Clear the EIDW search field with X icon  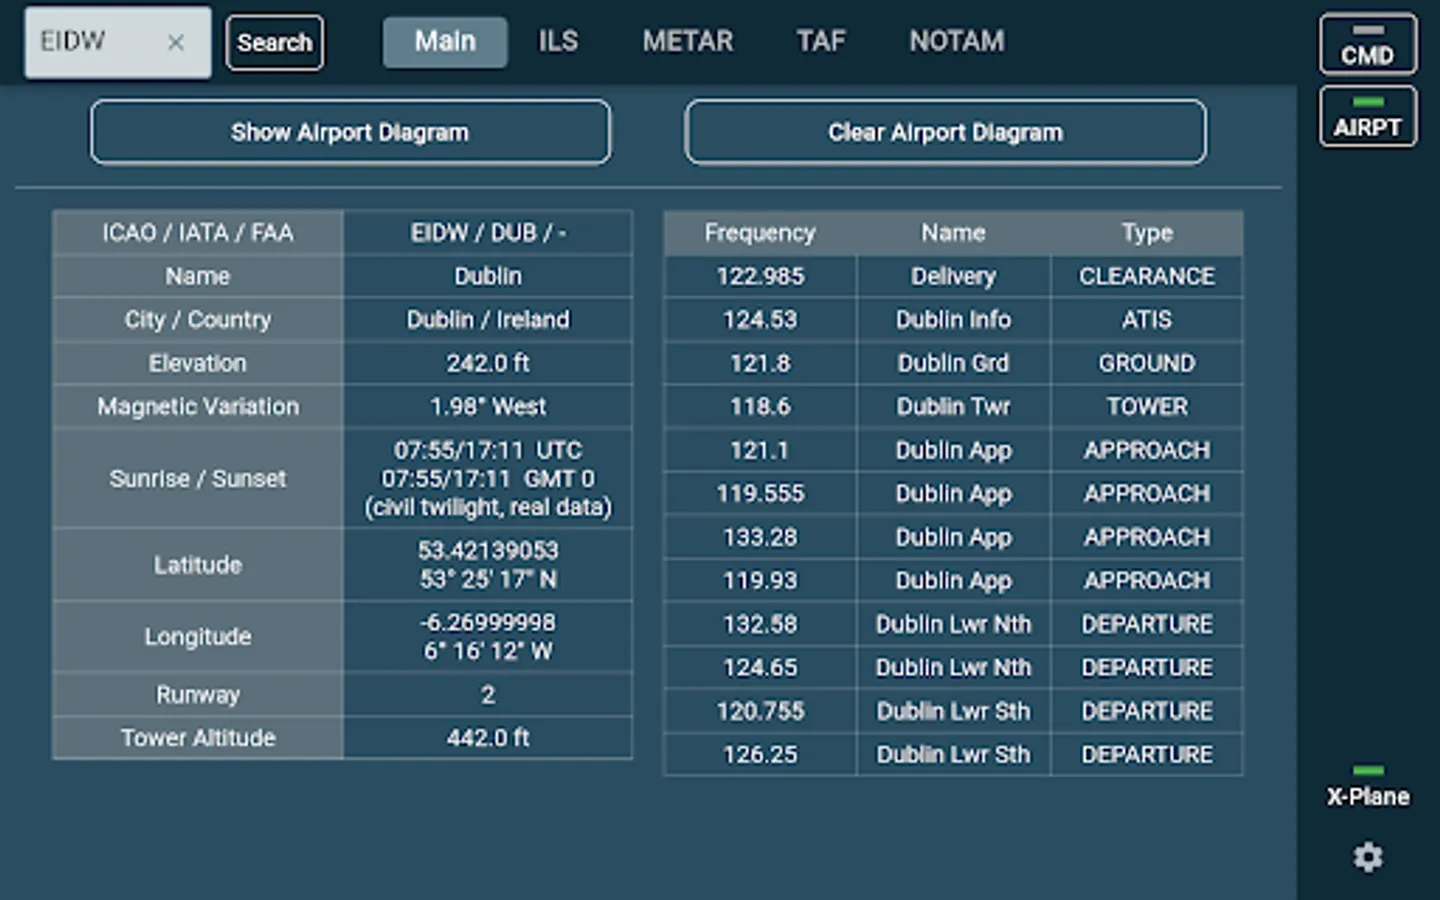(x=176, y=42)
